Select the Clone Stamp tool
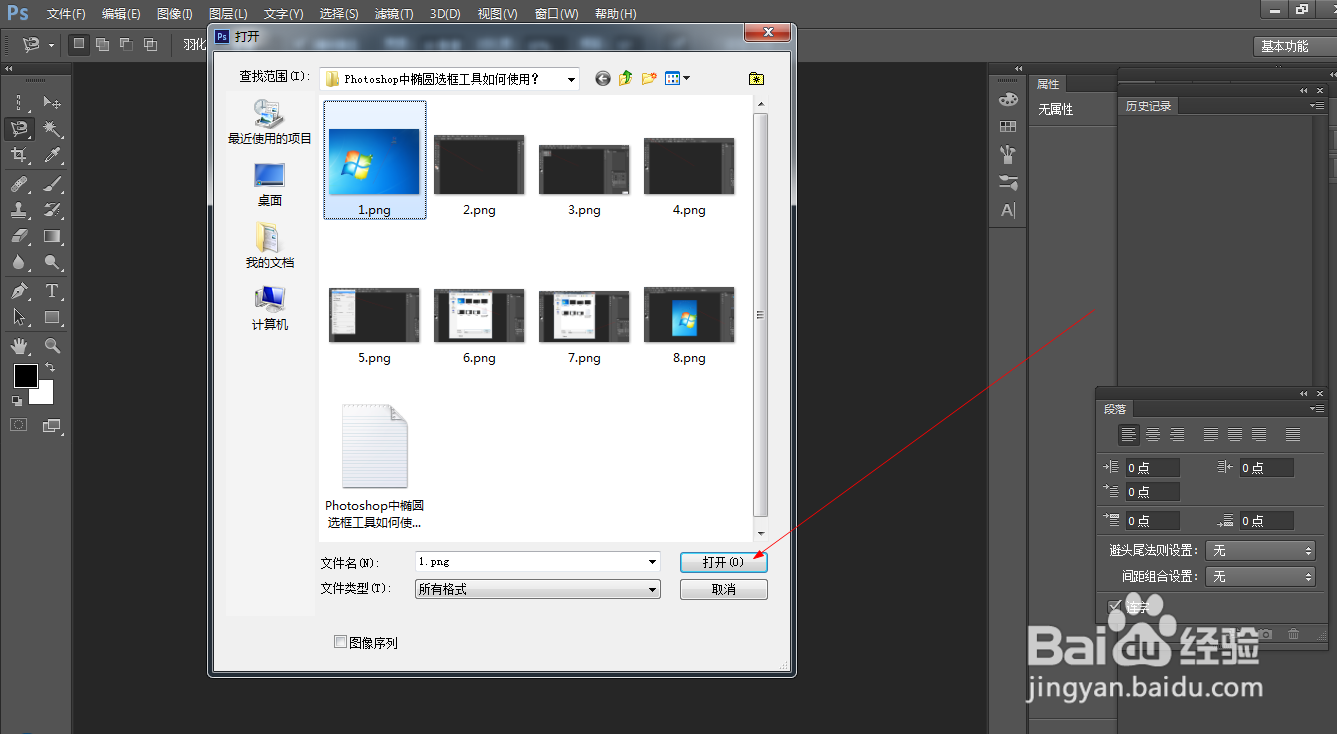 pyautogui.click(x=20, y=209)
